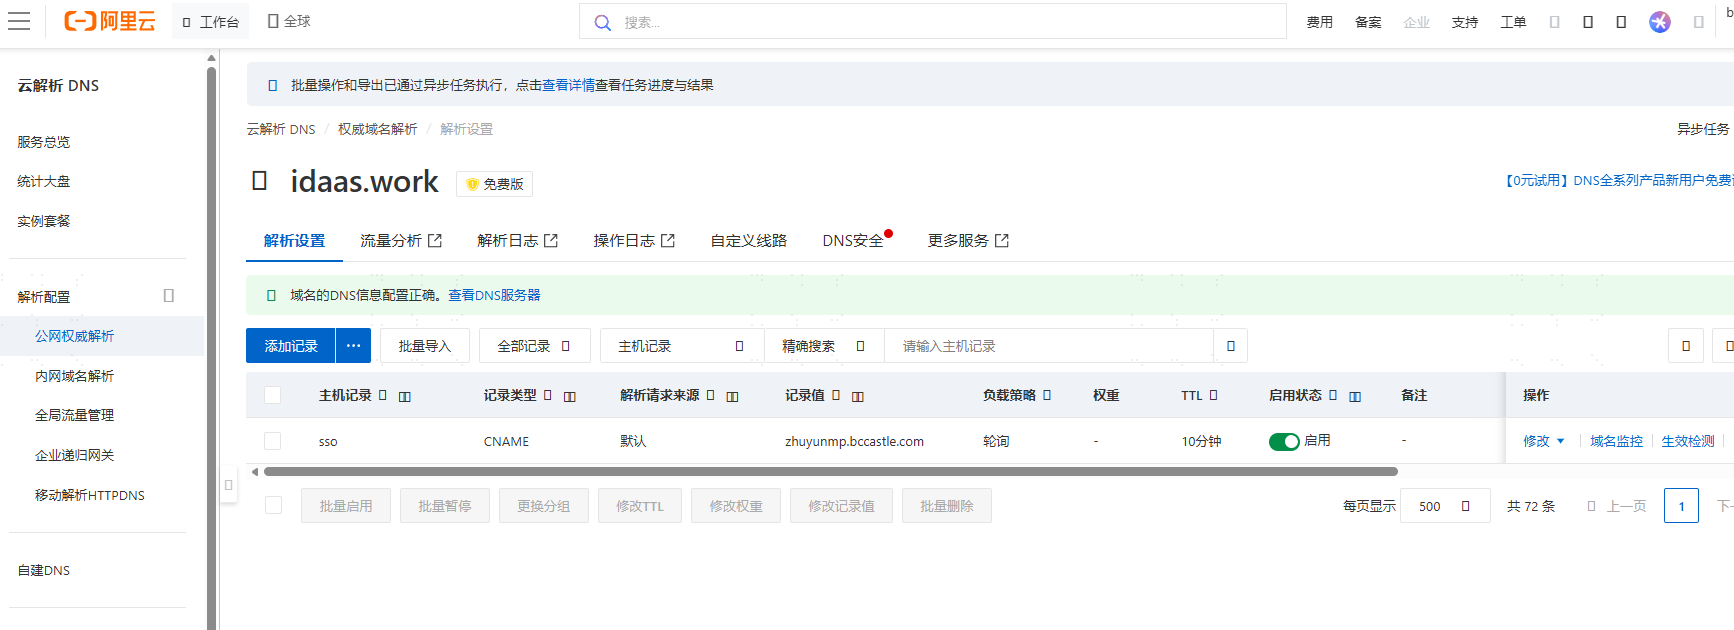Open 异步任务 at top right

1702,129
